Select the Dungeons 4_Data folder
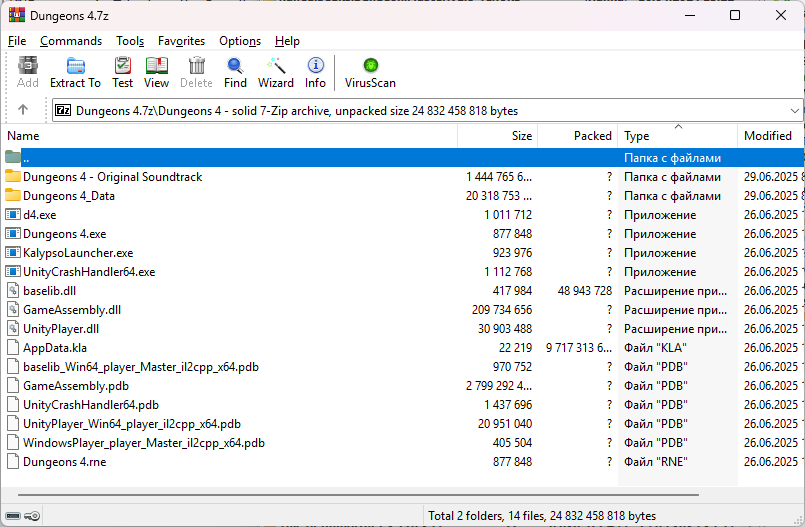Screen dimensions: 805x527 (x=68, y=196)
